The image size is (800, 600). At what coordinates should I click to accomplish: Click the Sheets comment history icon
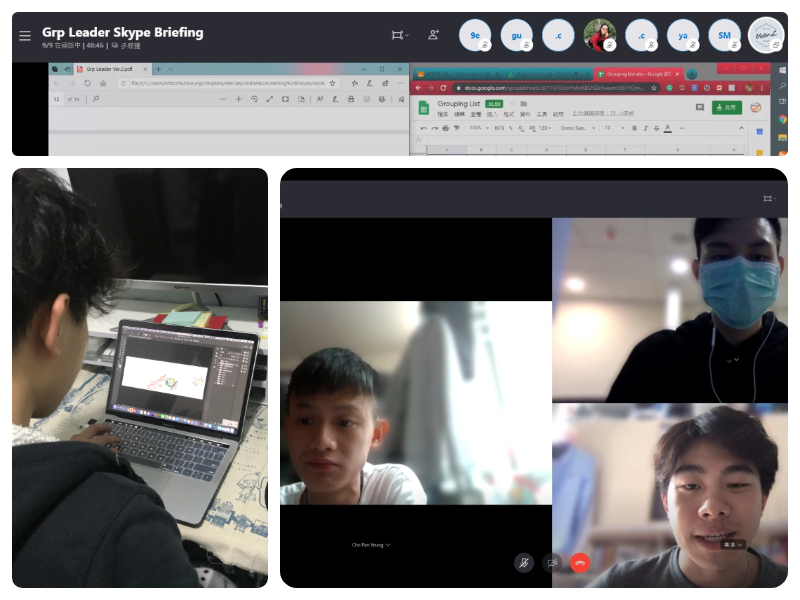click(699, 107)
